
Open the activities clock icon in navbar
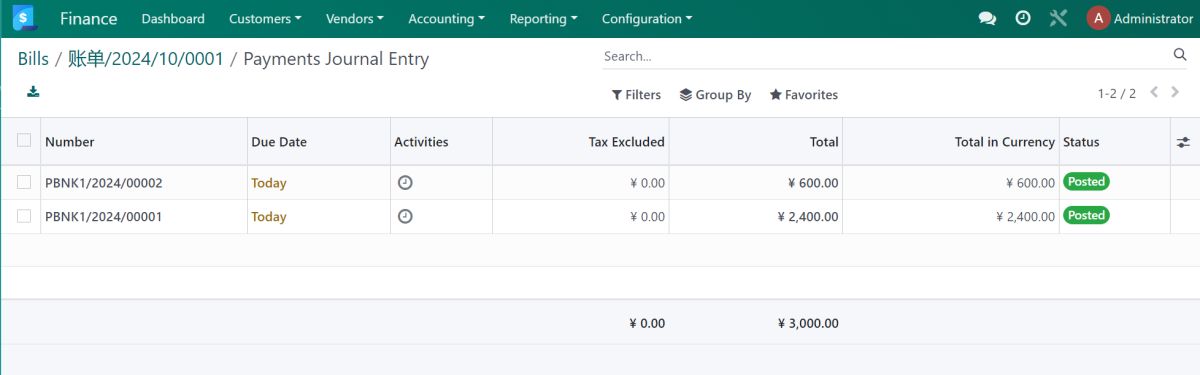[1023, 18]
